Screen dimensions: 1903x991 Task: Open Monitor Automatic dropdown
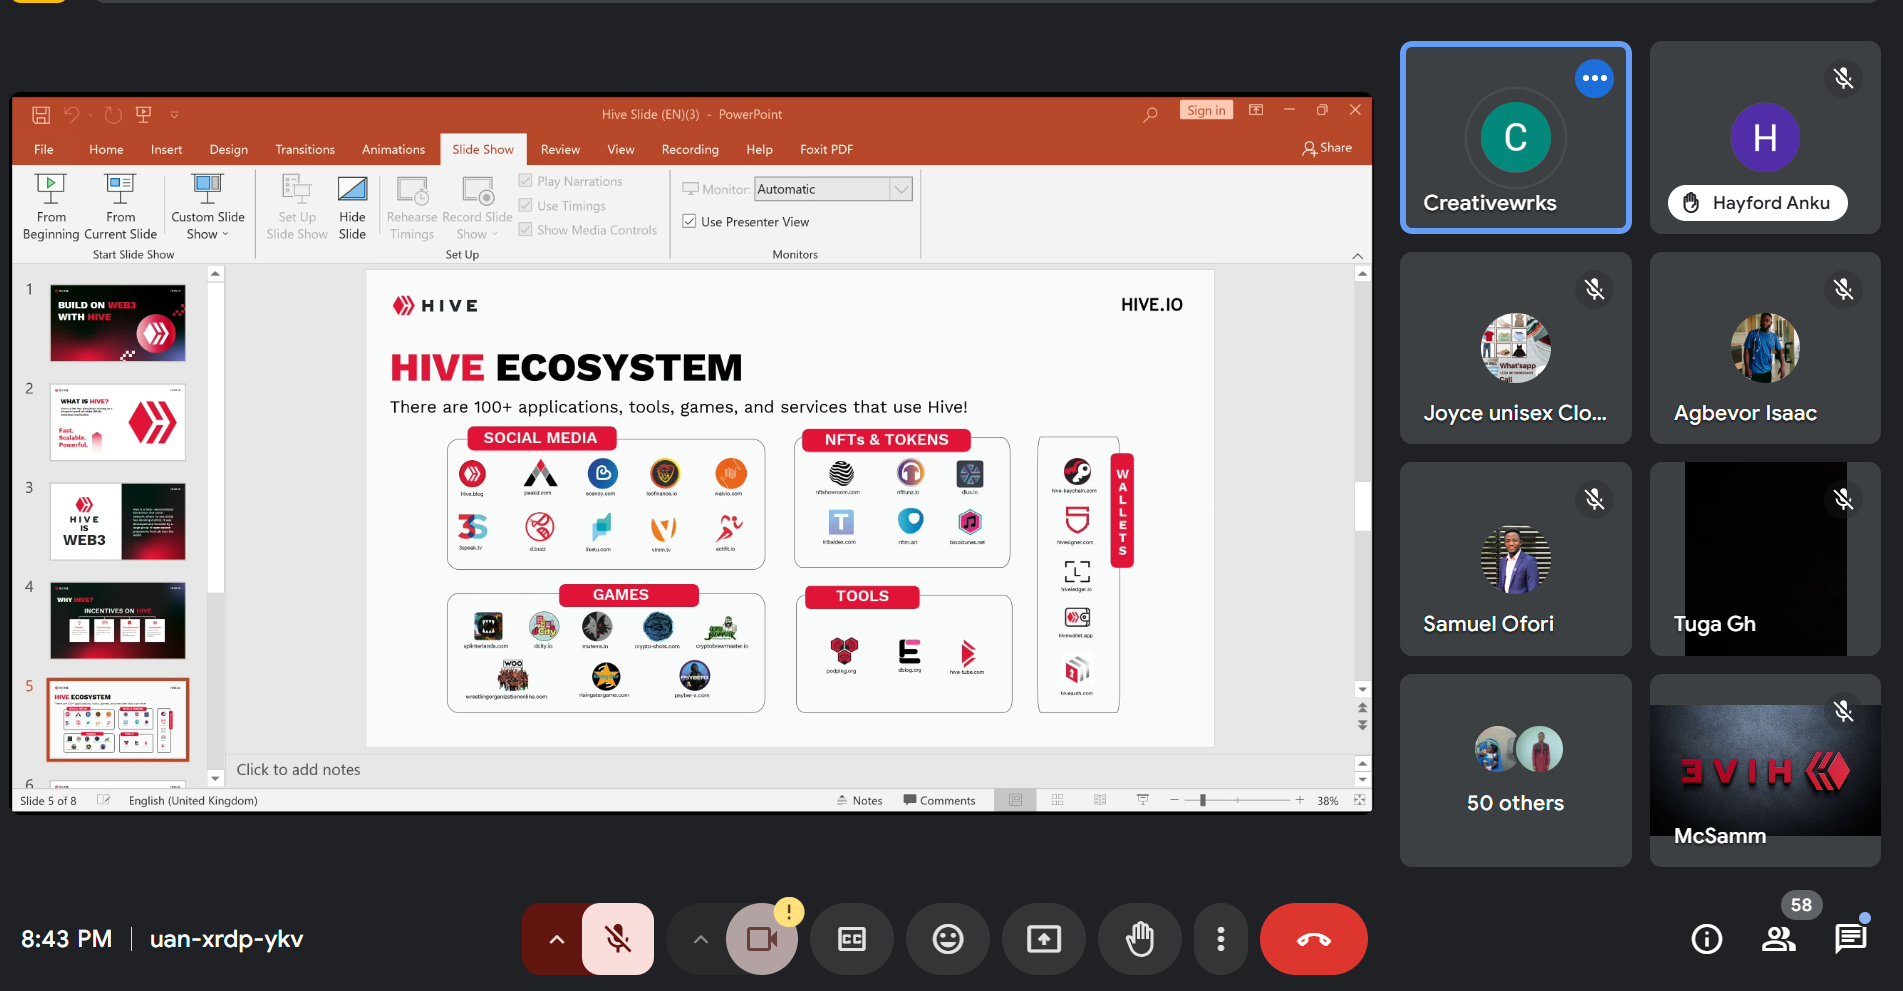tap(901, 189)
